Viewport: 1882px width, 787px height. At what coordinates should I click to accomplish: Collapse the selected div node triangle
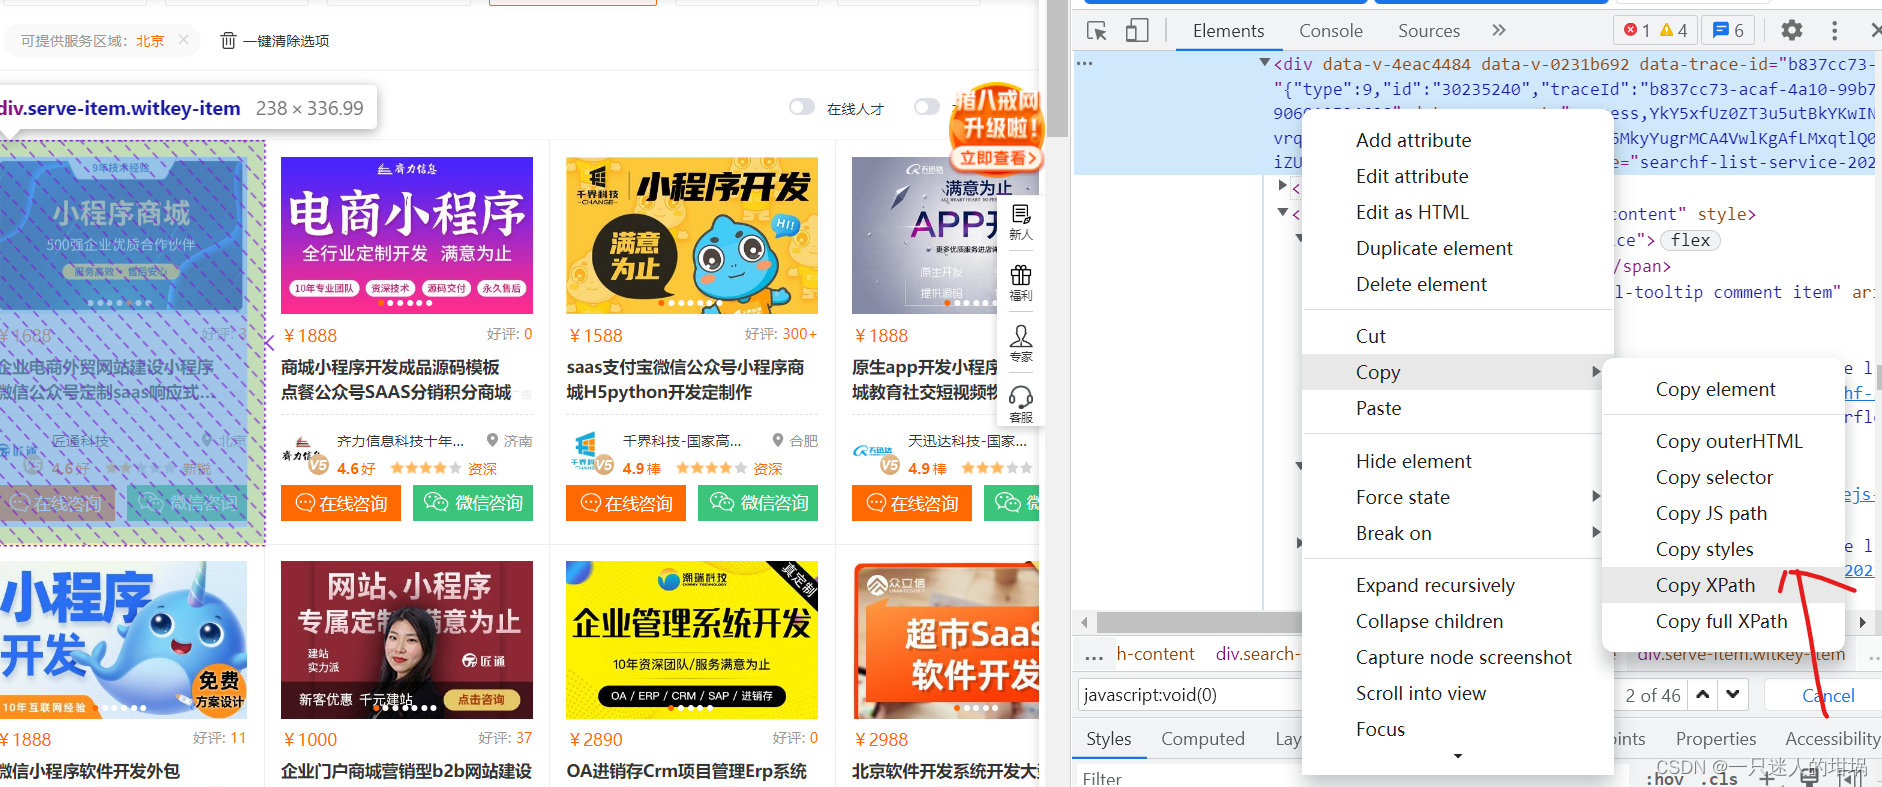[x=1265, y=63]
